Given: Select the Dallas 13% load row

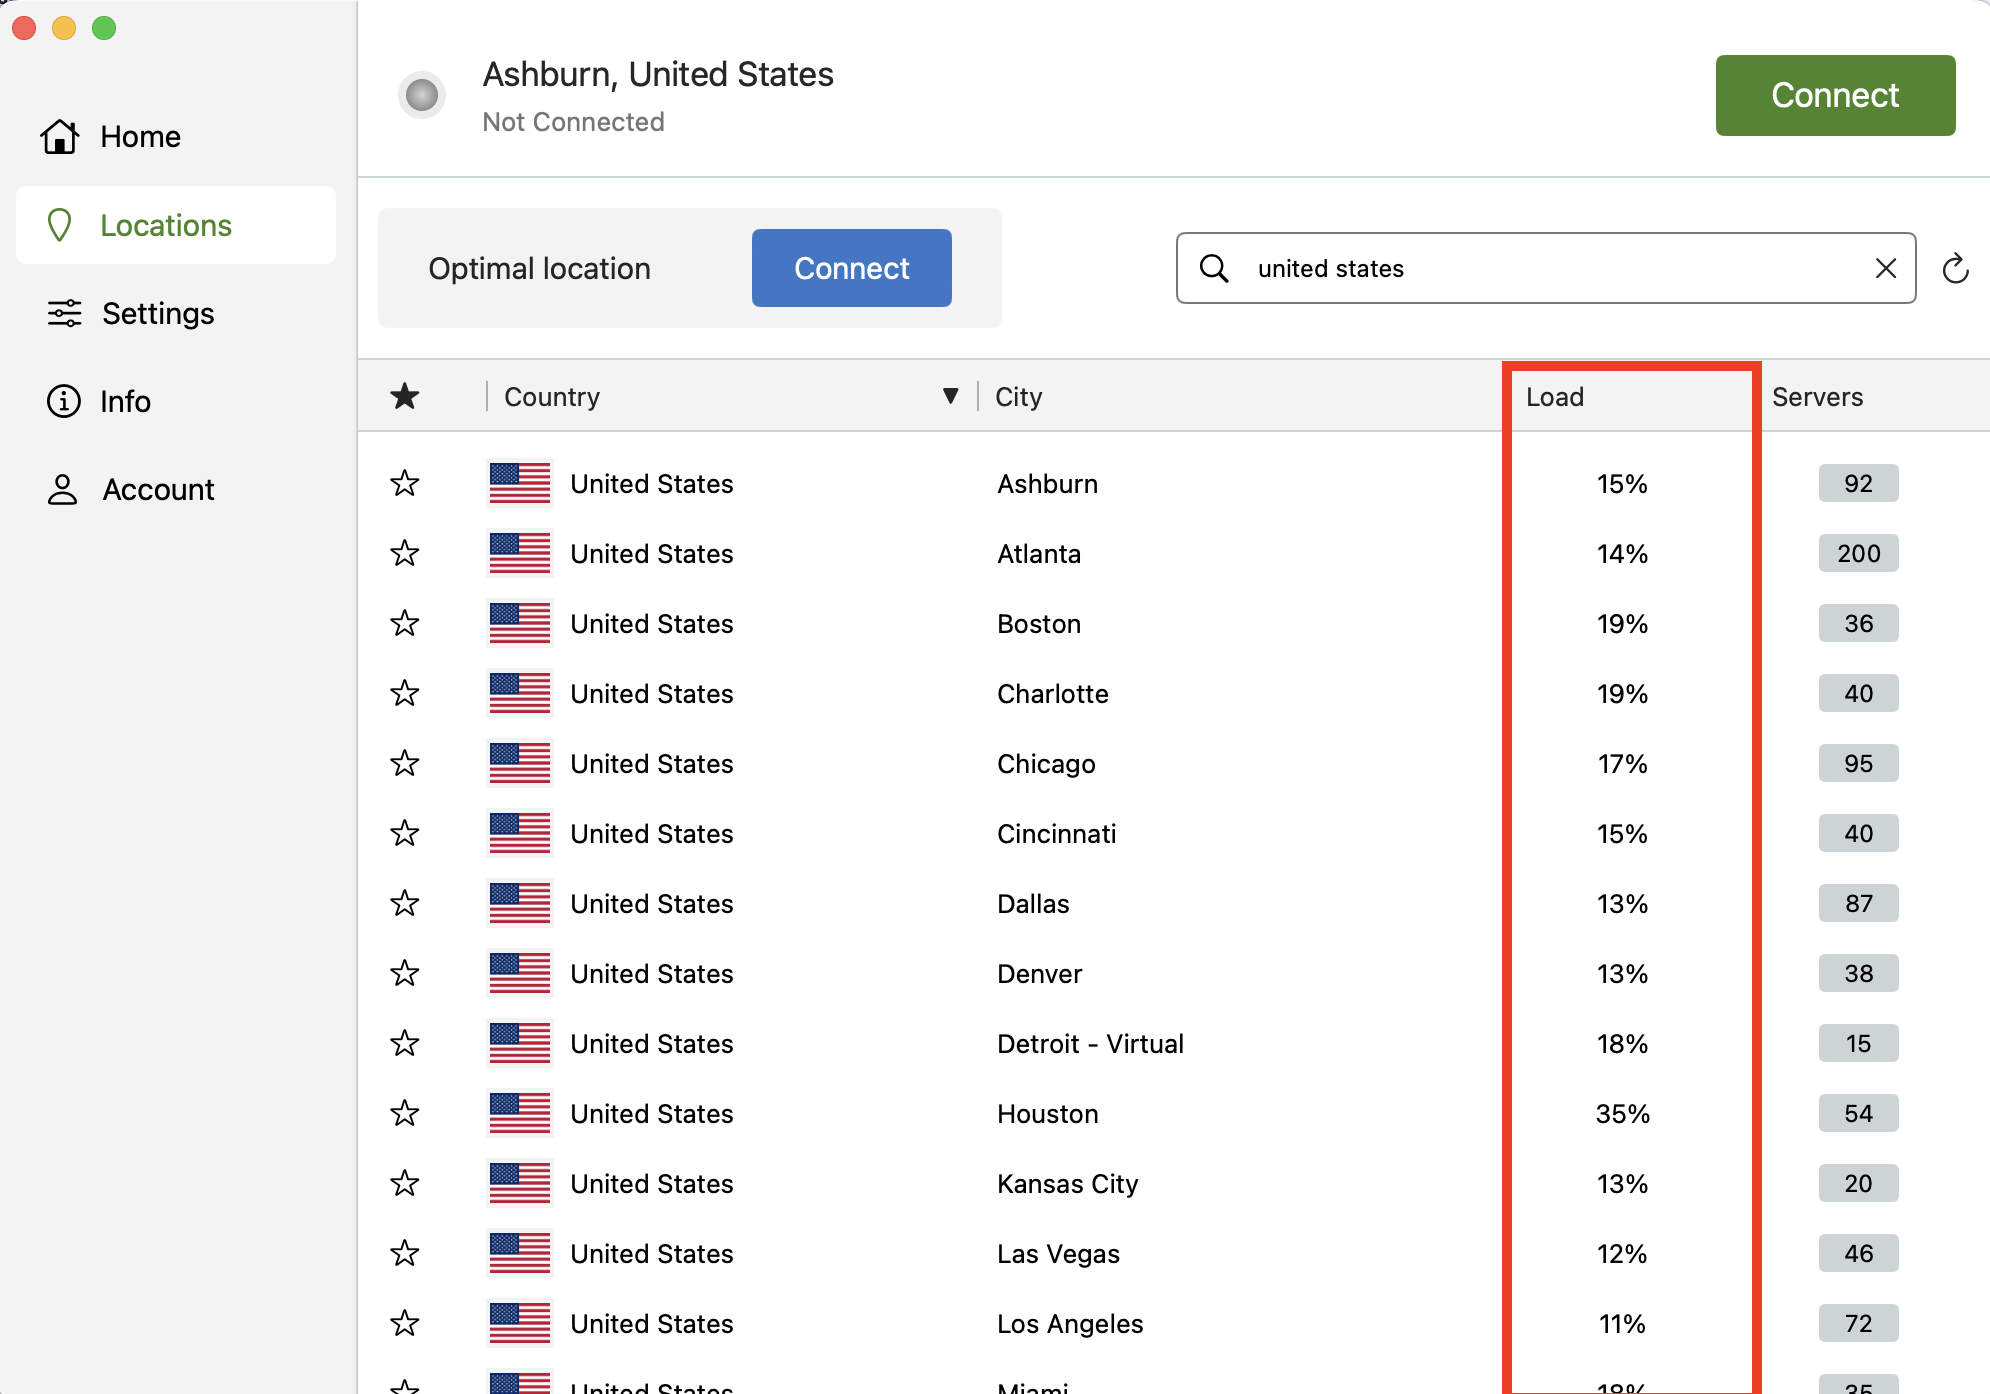Looking at the screenshot, I should click(x=1173, y=903).
